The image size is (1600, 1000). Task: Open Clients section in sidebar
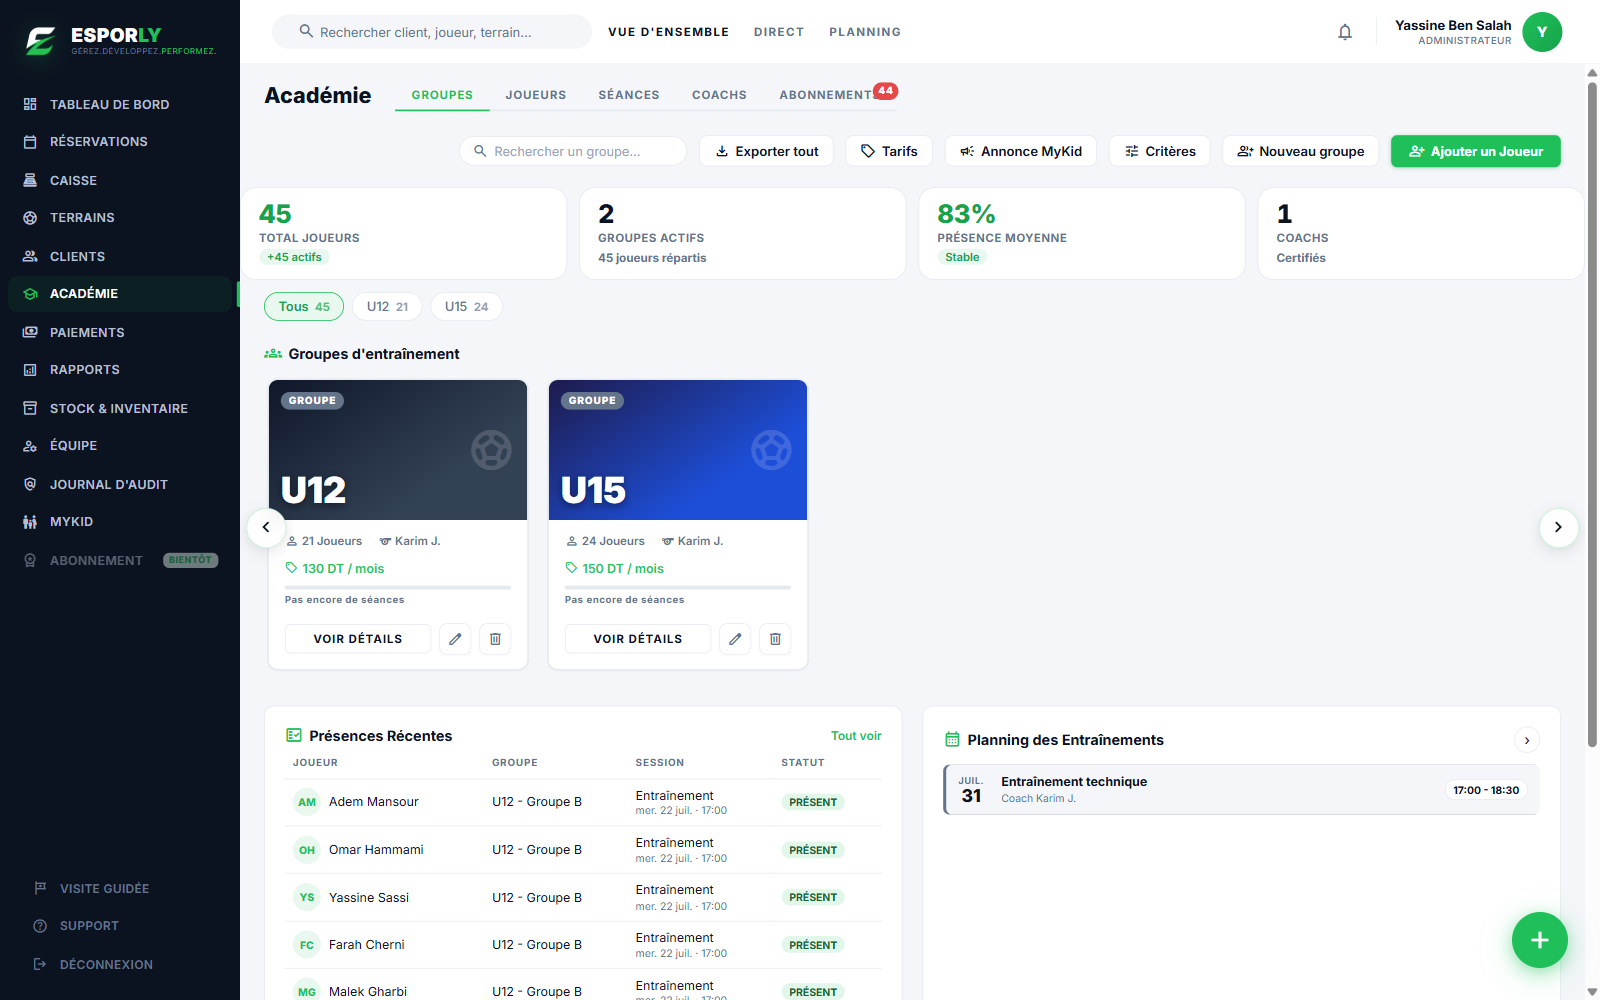click(120, 256)
